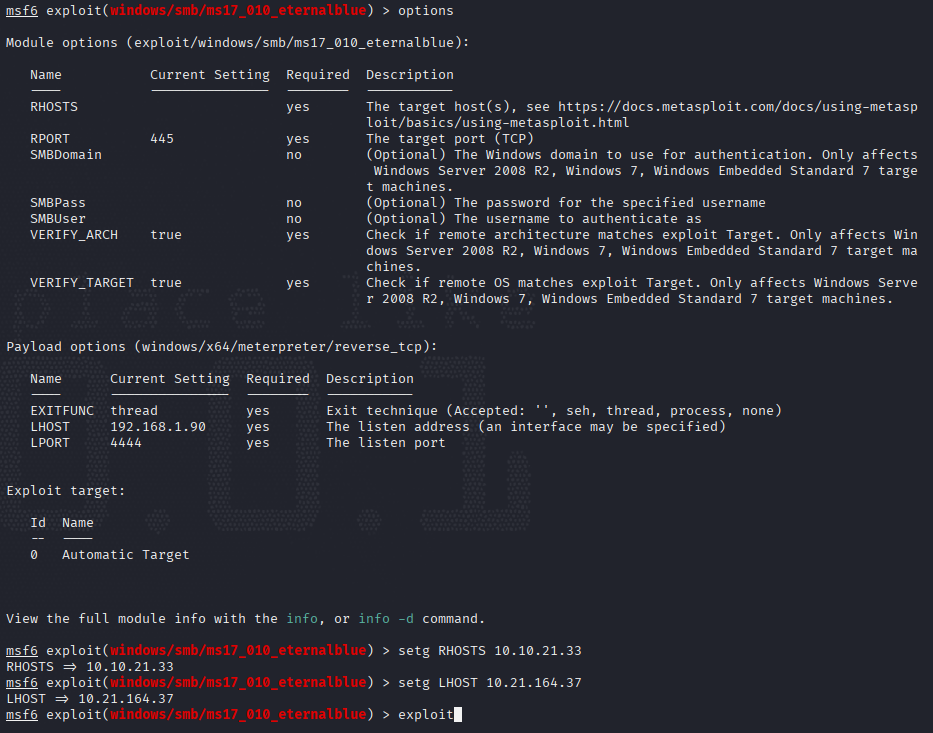Click the LPORT value 4444
Screen dimensions: 933x733
pos(126,443)
